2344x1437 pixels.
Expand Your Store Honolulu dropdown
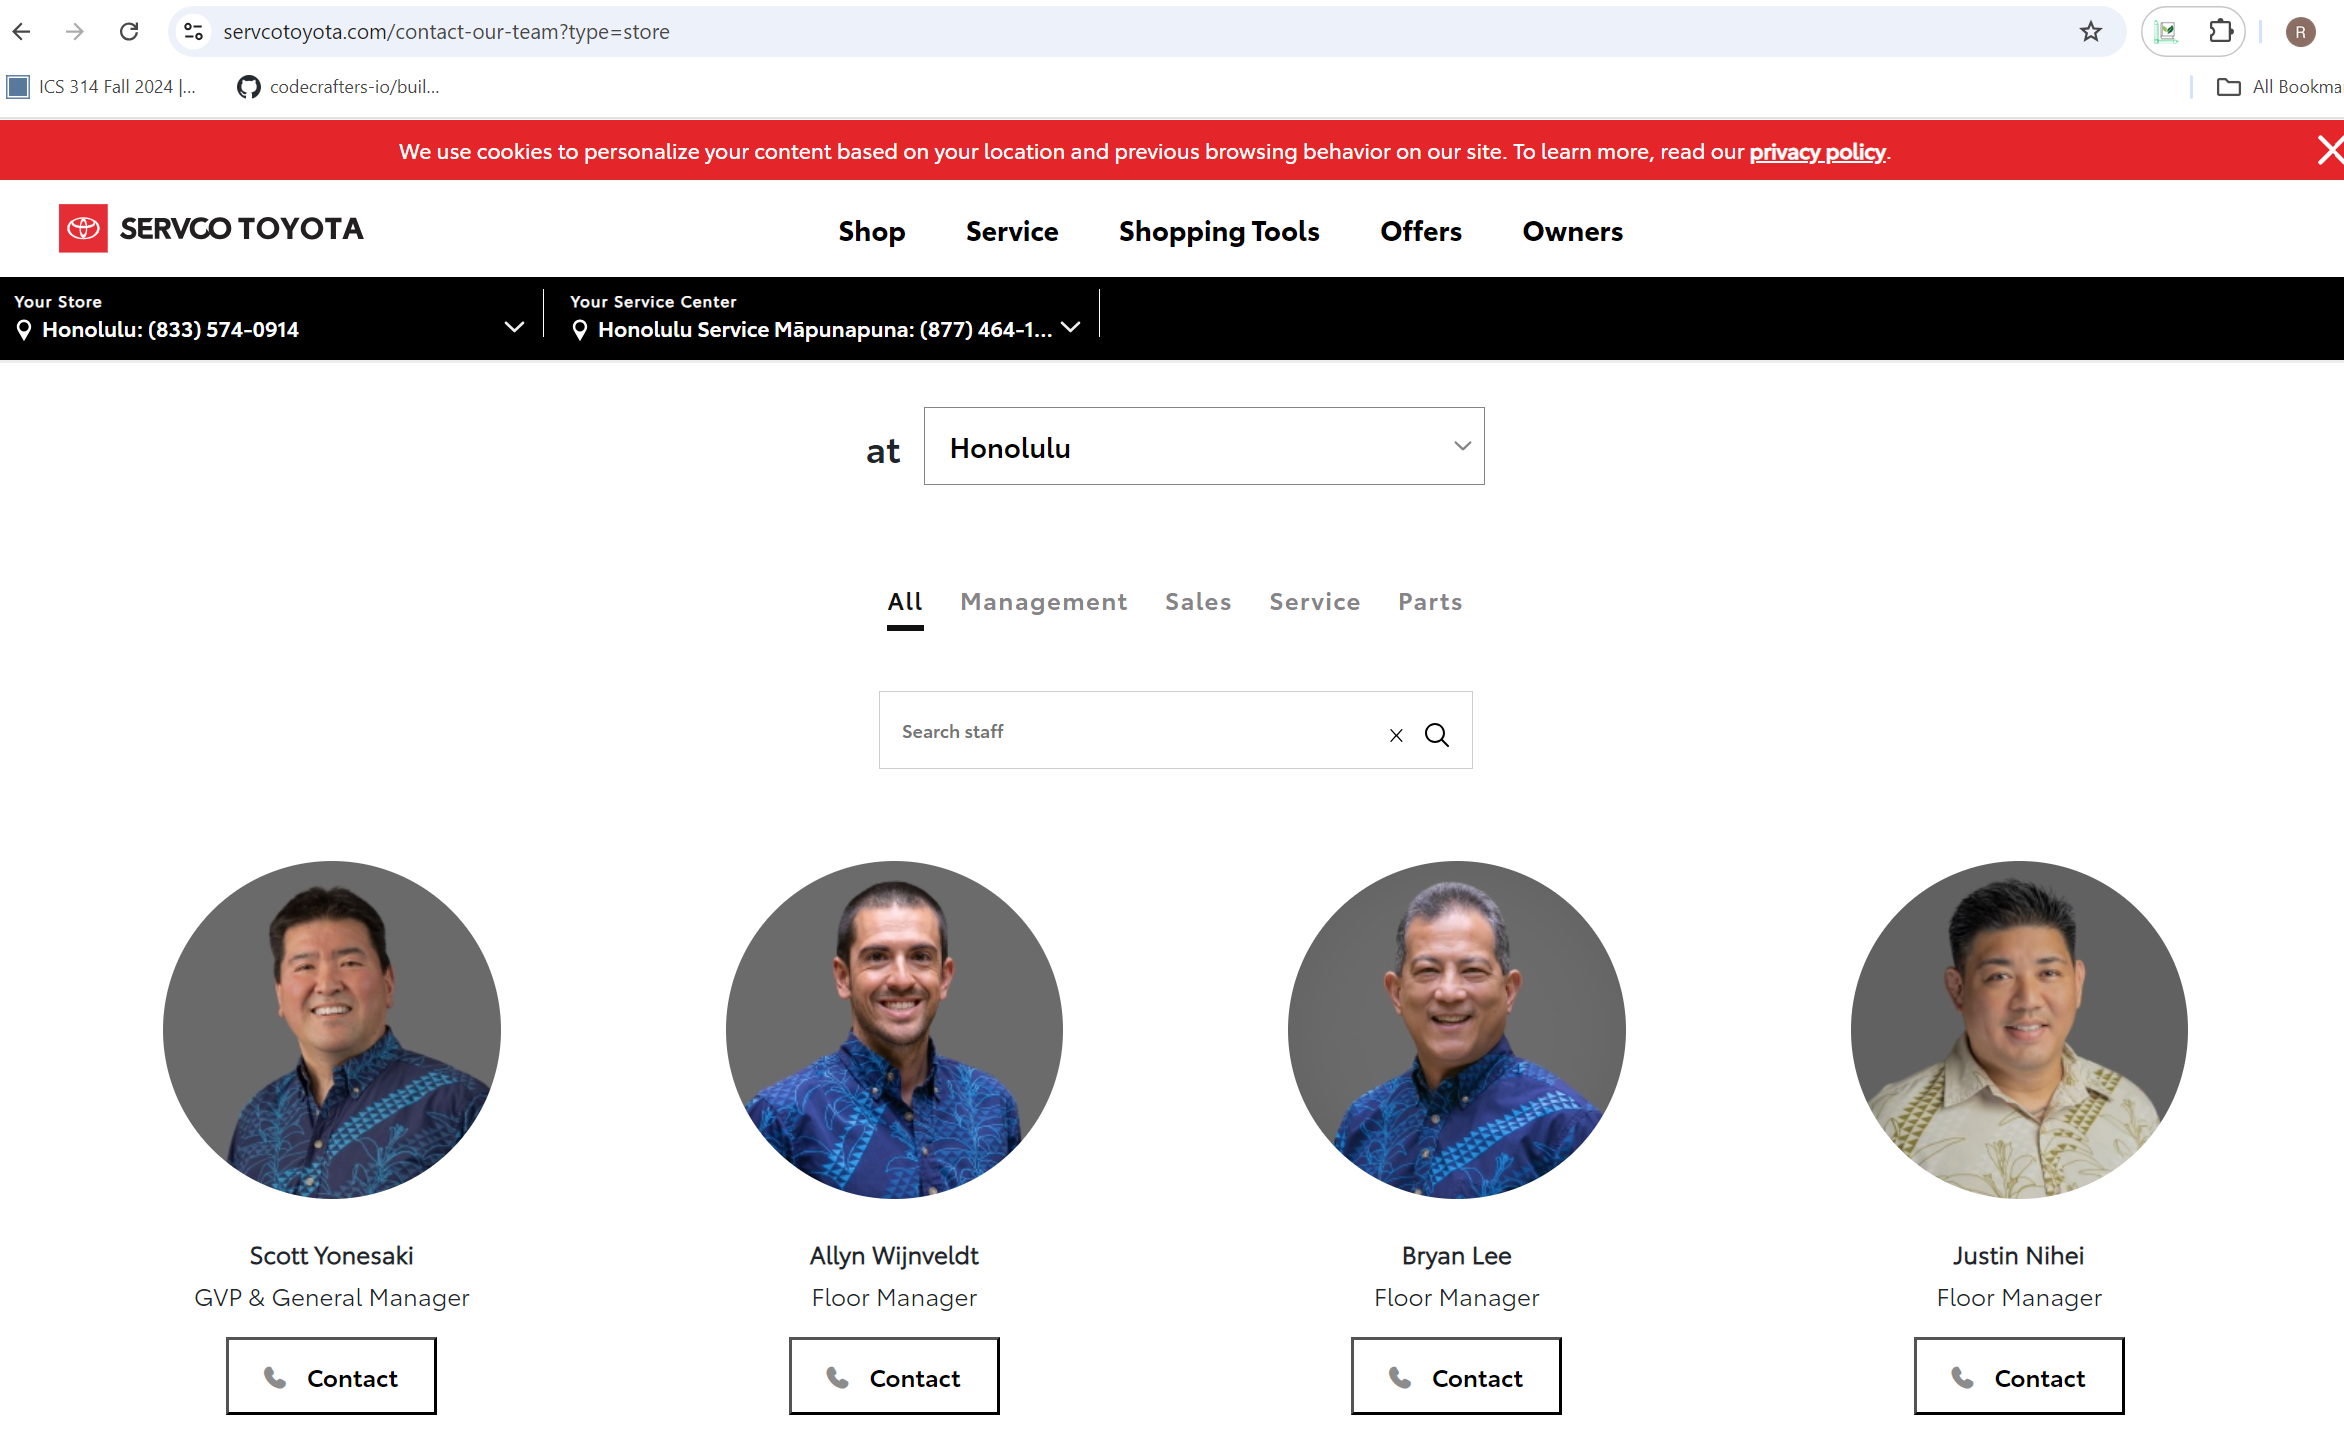[514, 328]
